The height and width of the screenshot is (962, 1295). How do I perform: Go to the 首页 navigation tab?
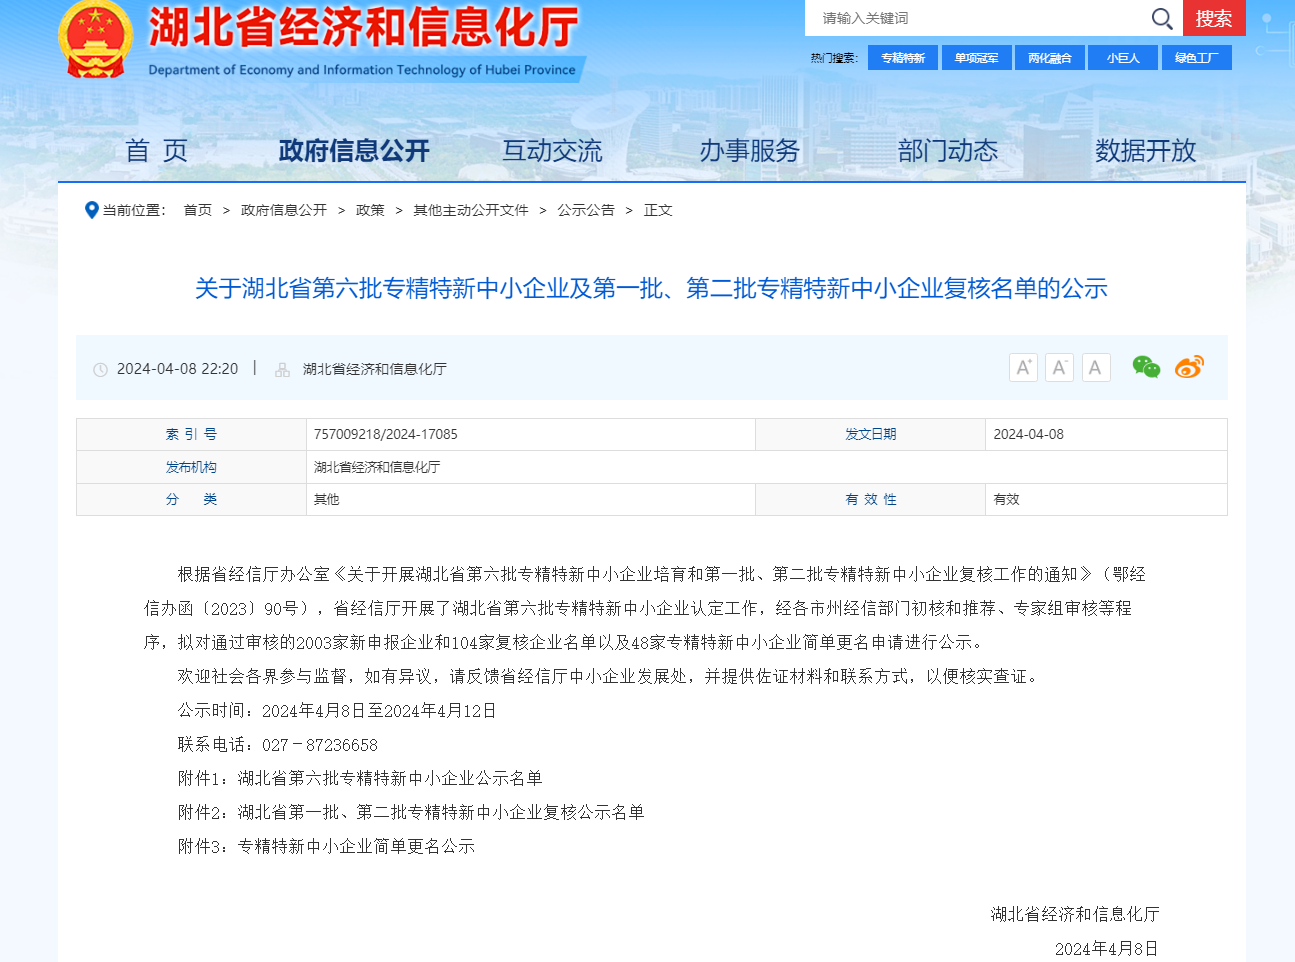(156, 151)
